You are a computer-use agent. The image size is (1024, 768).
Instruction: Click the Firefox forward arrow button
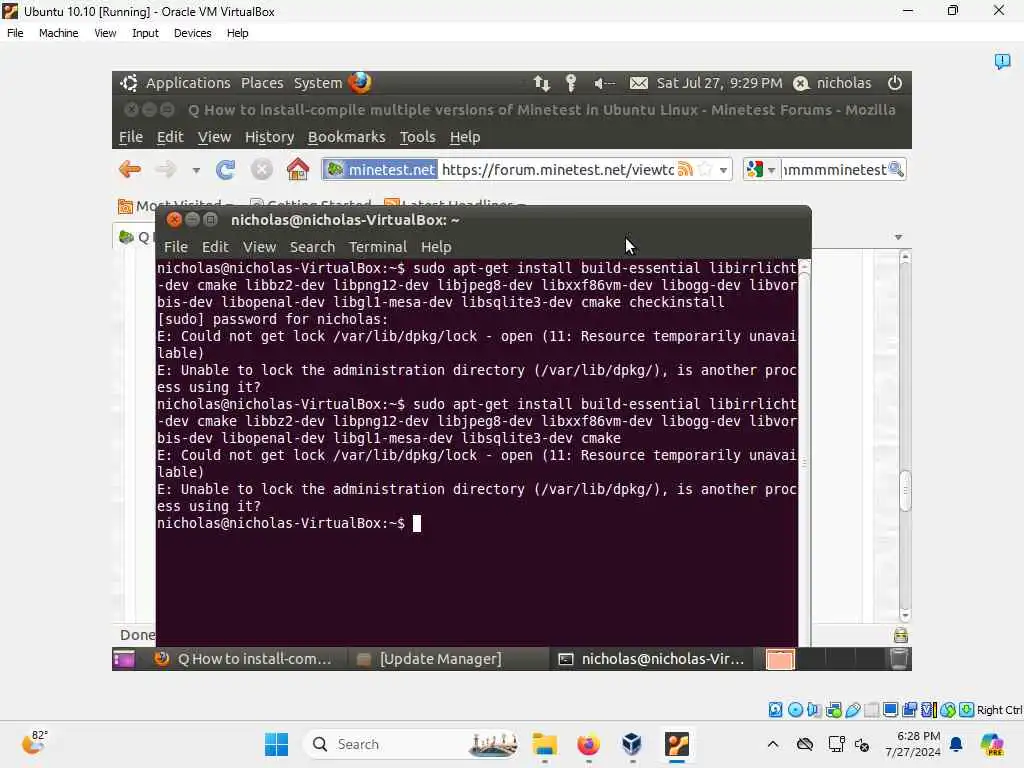tap(165, 170)
